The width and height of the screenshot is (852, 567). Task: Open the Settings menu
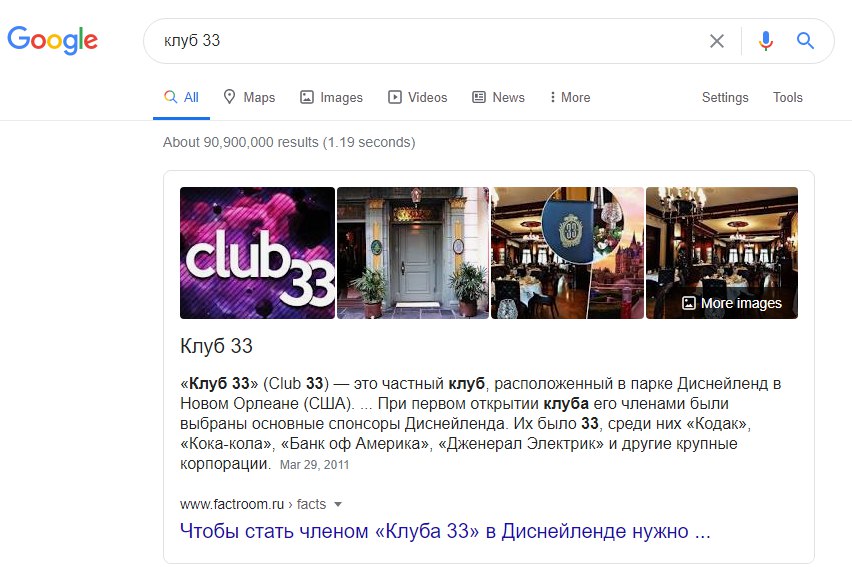click(x=725, y=97)
